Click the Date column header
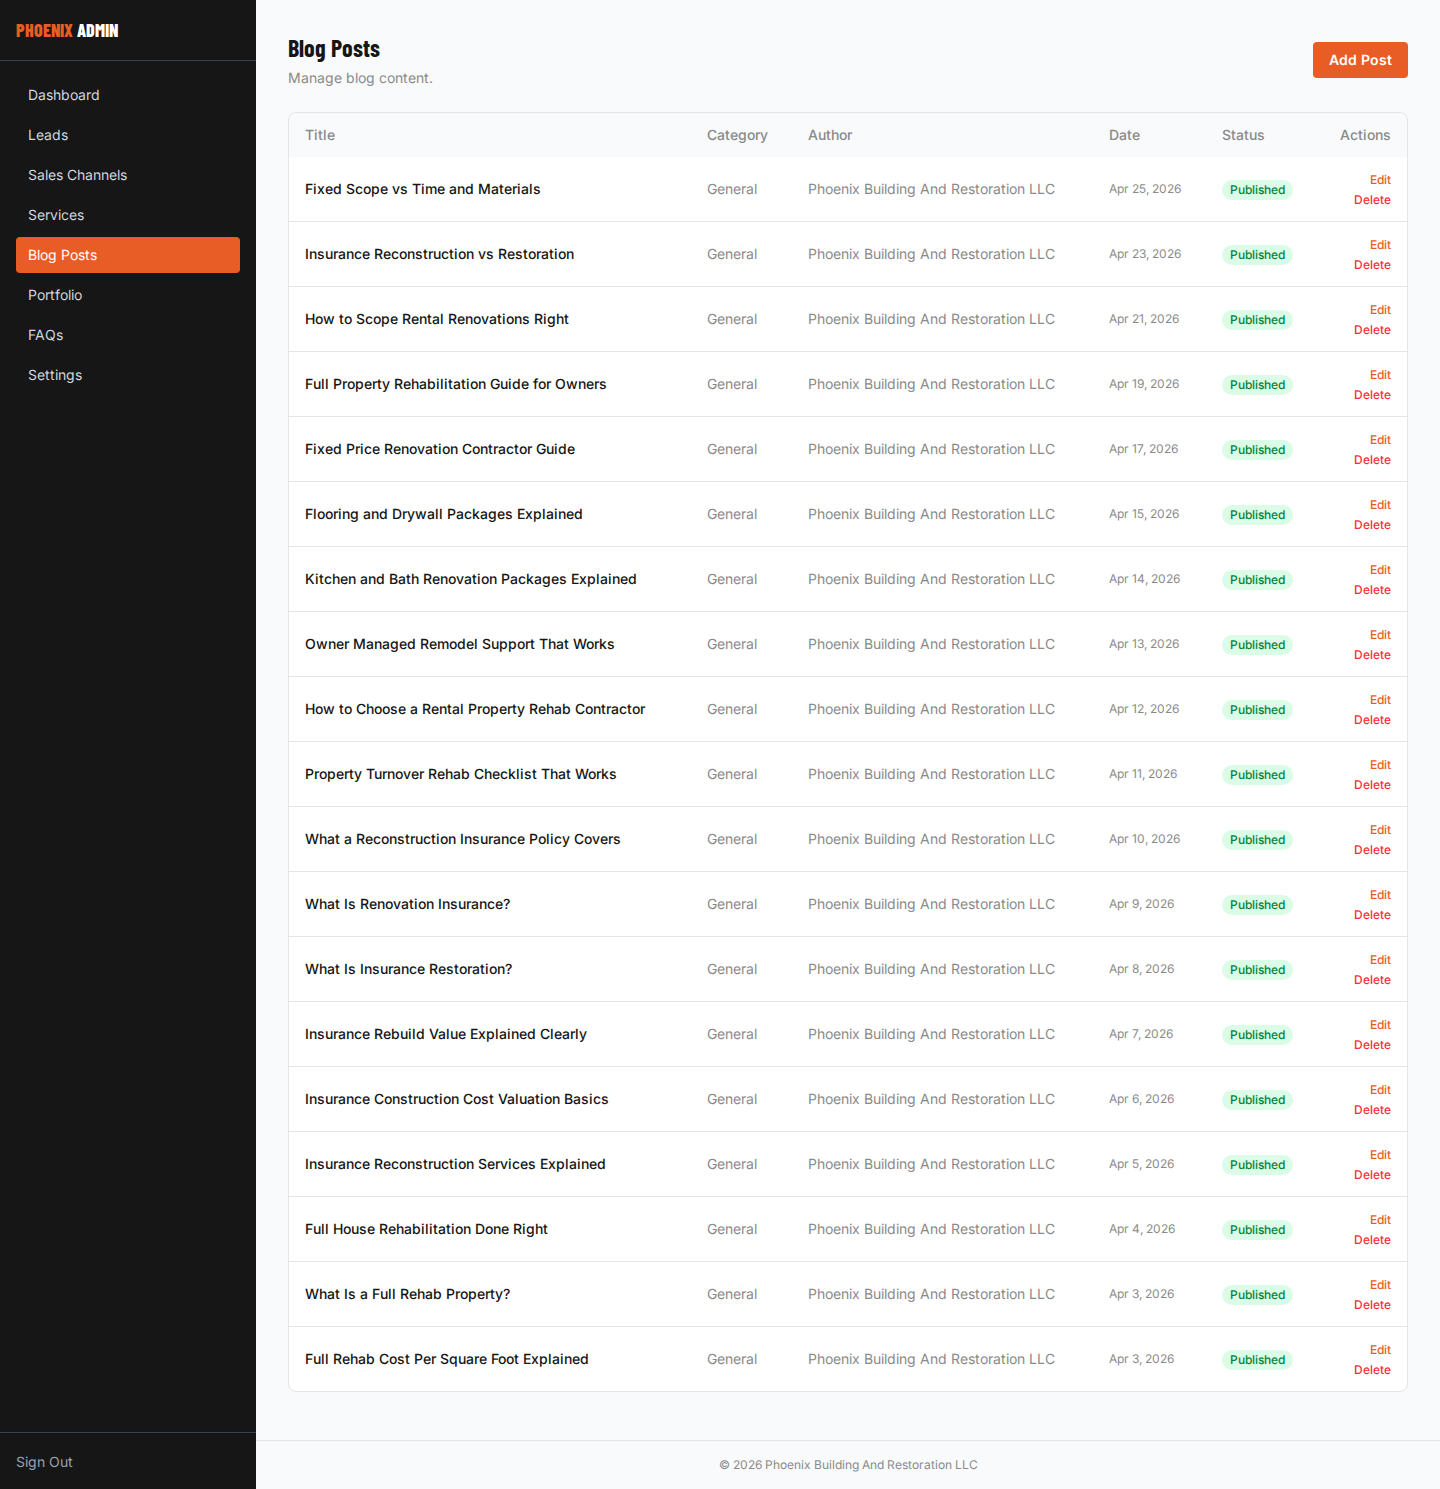This screenshot has width=1440, height=1489. pos(1124,135)
